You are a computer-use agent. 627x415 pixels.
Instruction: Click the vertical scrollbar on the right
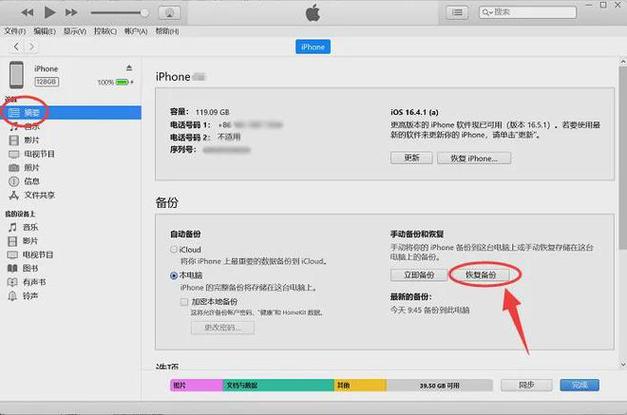pos(623,157)
